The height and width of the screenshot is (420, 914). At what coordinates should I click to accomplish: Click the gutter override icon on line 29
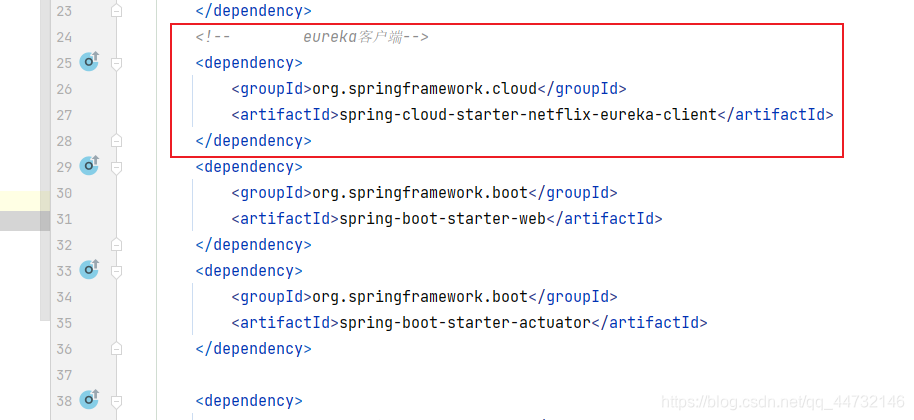coord(89,165)
